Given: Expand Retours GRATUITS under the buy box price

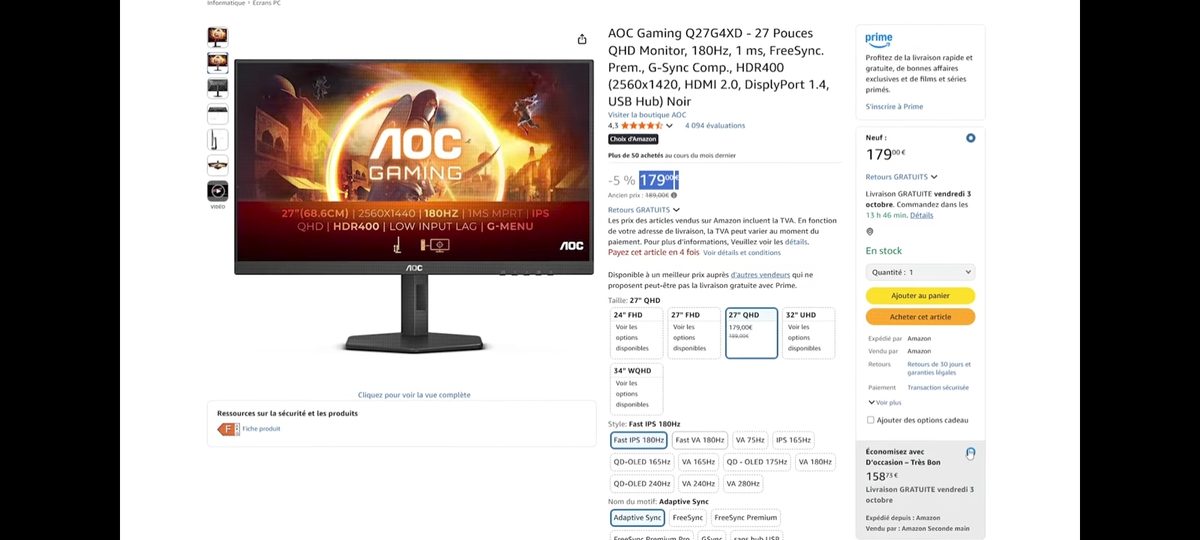Looking at the screenshot, I should point(902,177).
